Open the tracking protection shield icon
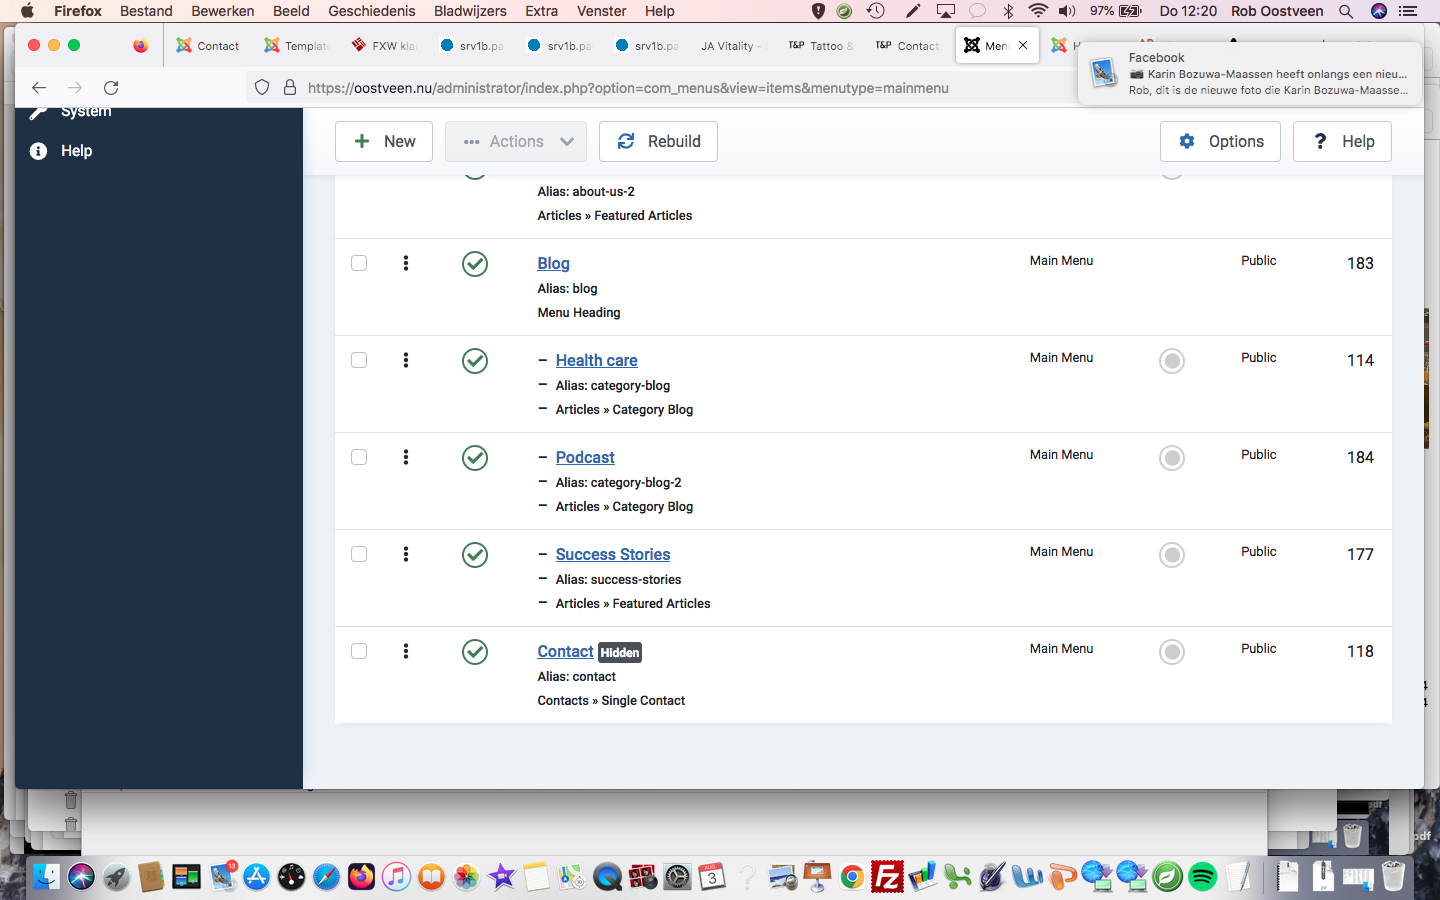 262,88
